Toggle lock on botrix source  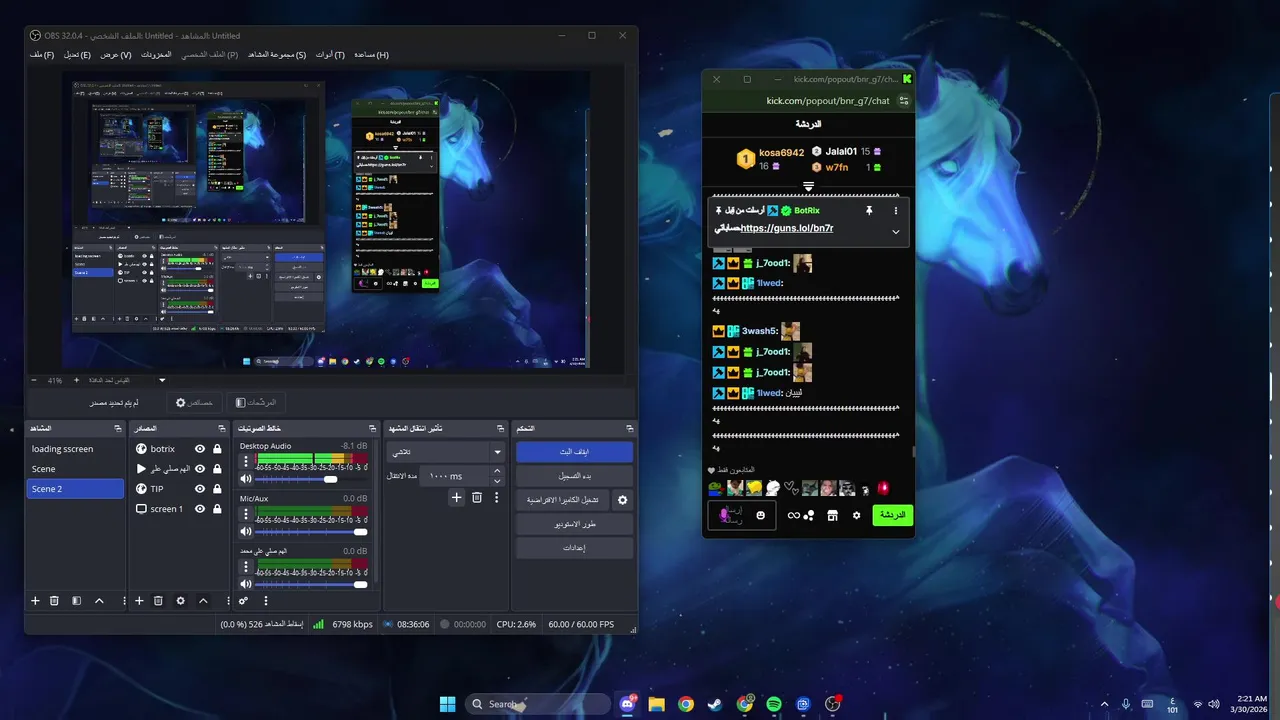tap(217, 449)
